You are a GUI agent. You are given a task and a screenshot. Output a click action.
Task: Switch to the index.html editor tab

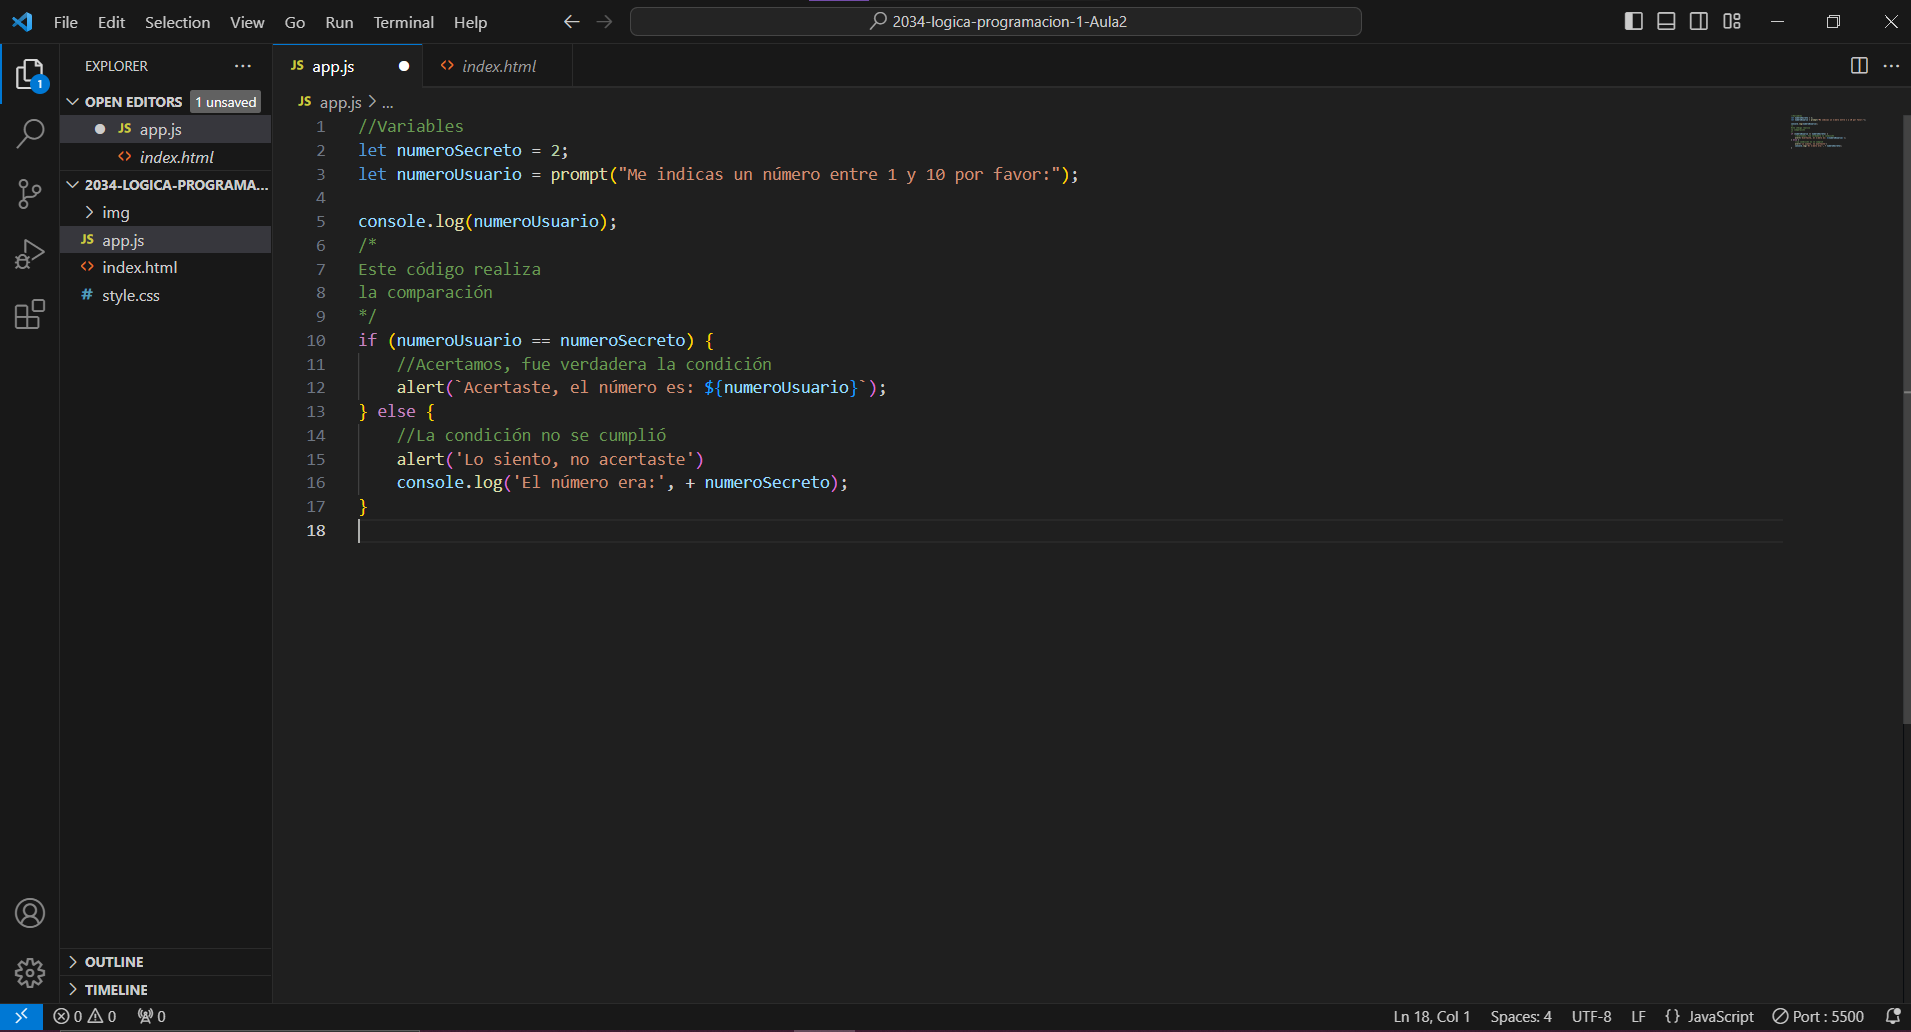[x=497, y=66]
